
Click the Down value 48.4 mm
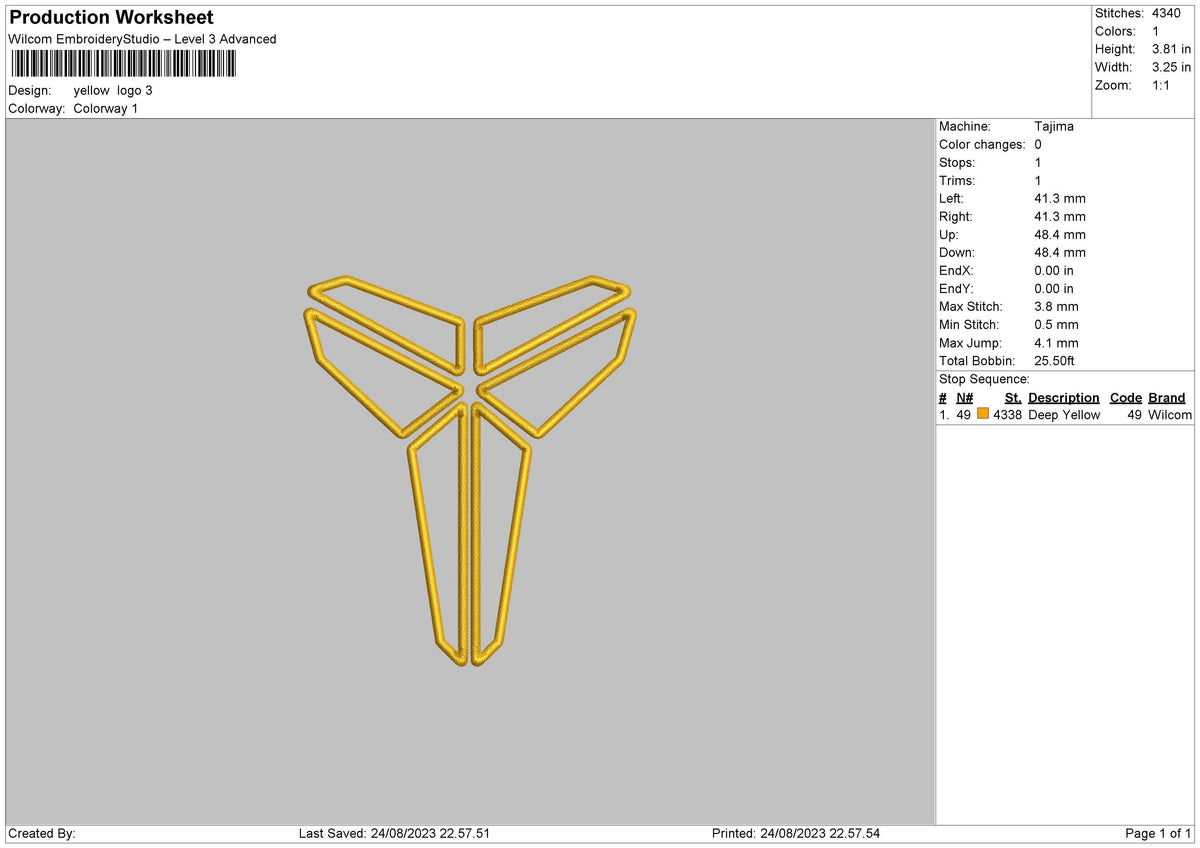[1060, 253]
